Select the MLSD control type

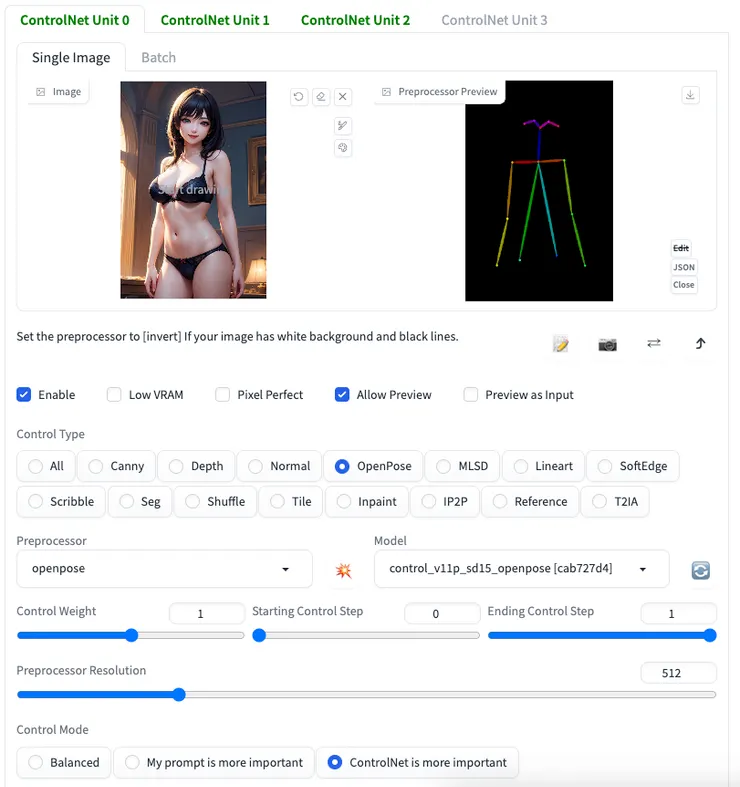point(462,466)
